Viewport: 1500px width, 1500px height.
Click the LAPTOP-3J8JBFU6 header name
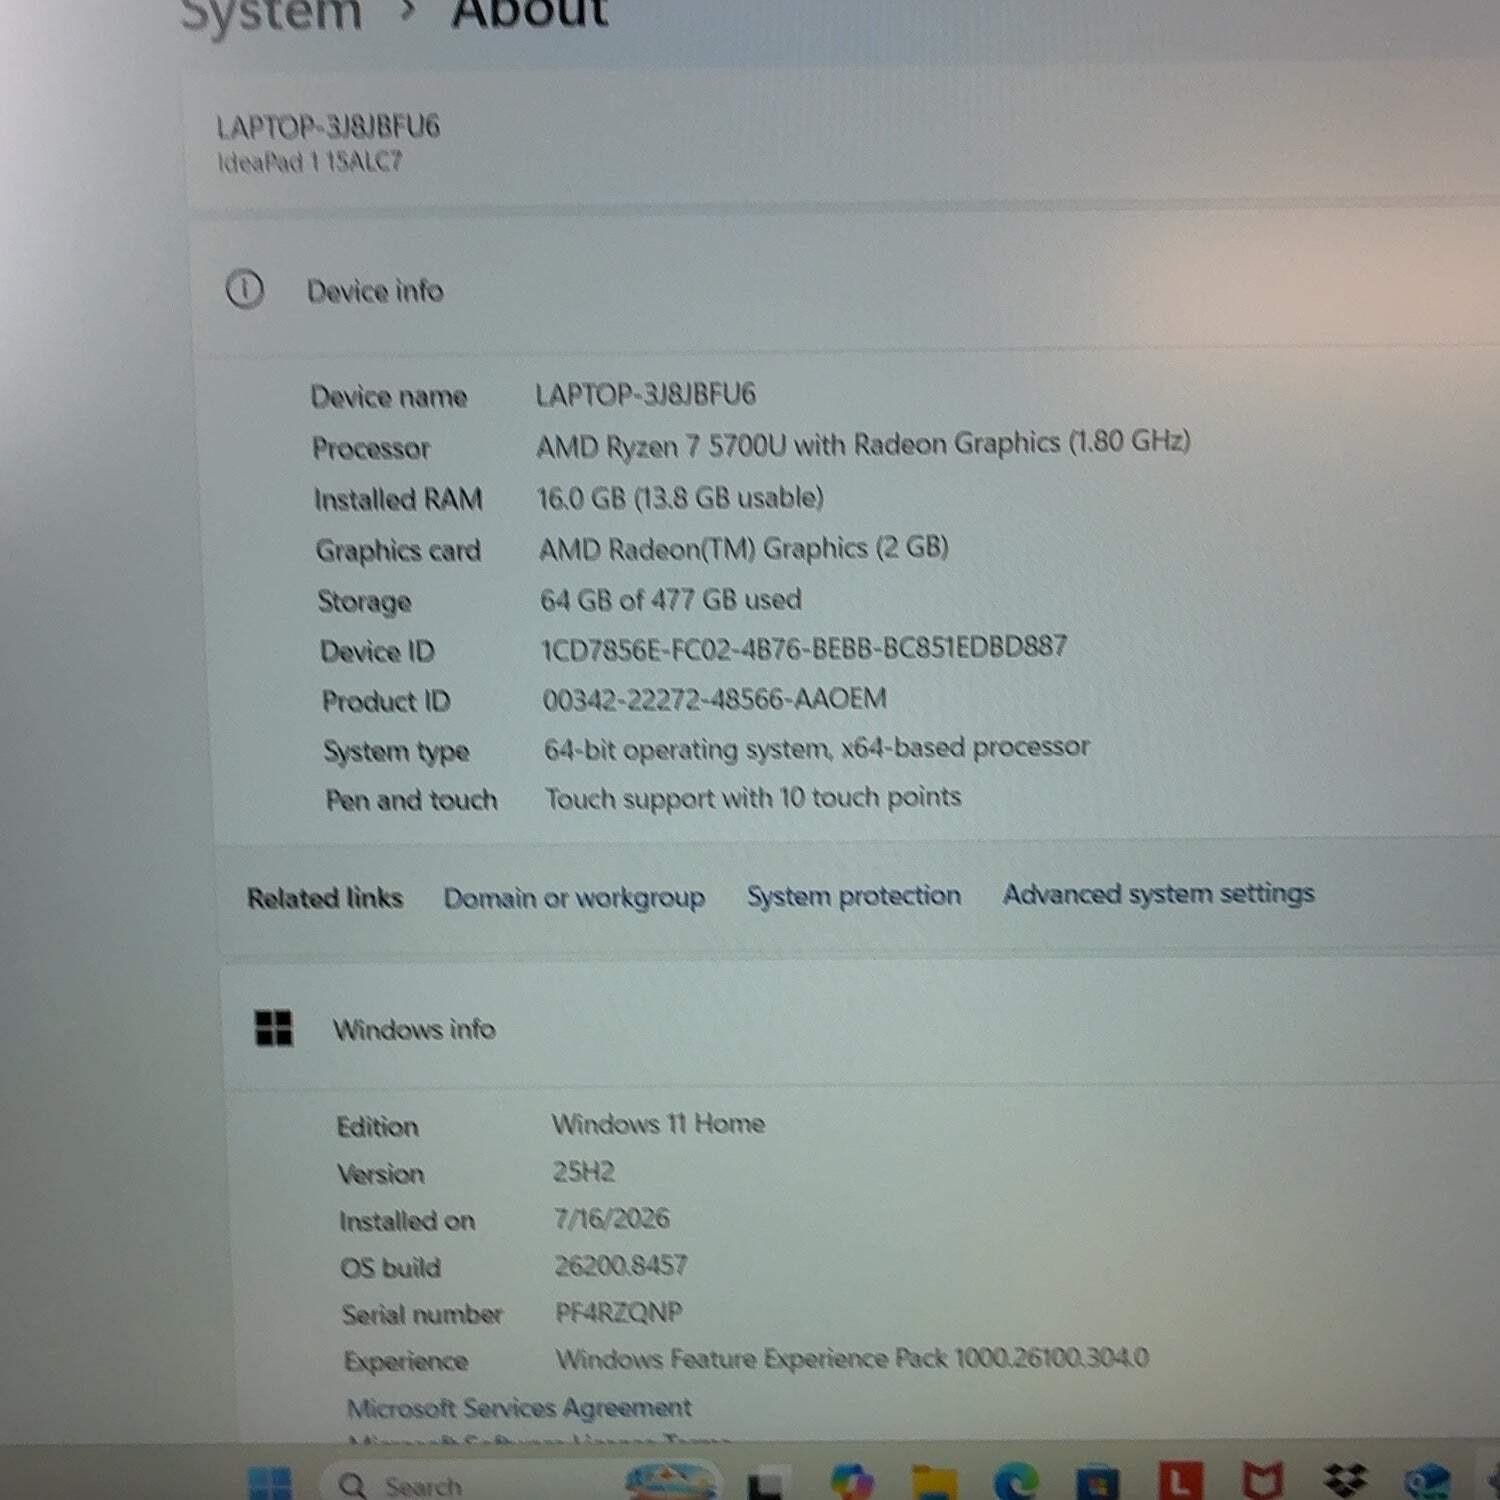[x=328, y=127]
